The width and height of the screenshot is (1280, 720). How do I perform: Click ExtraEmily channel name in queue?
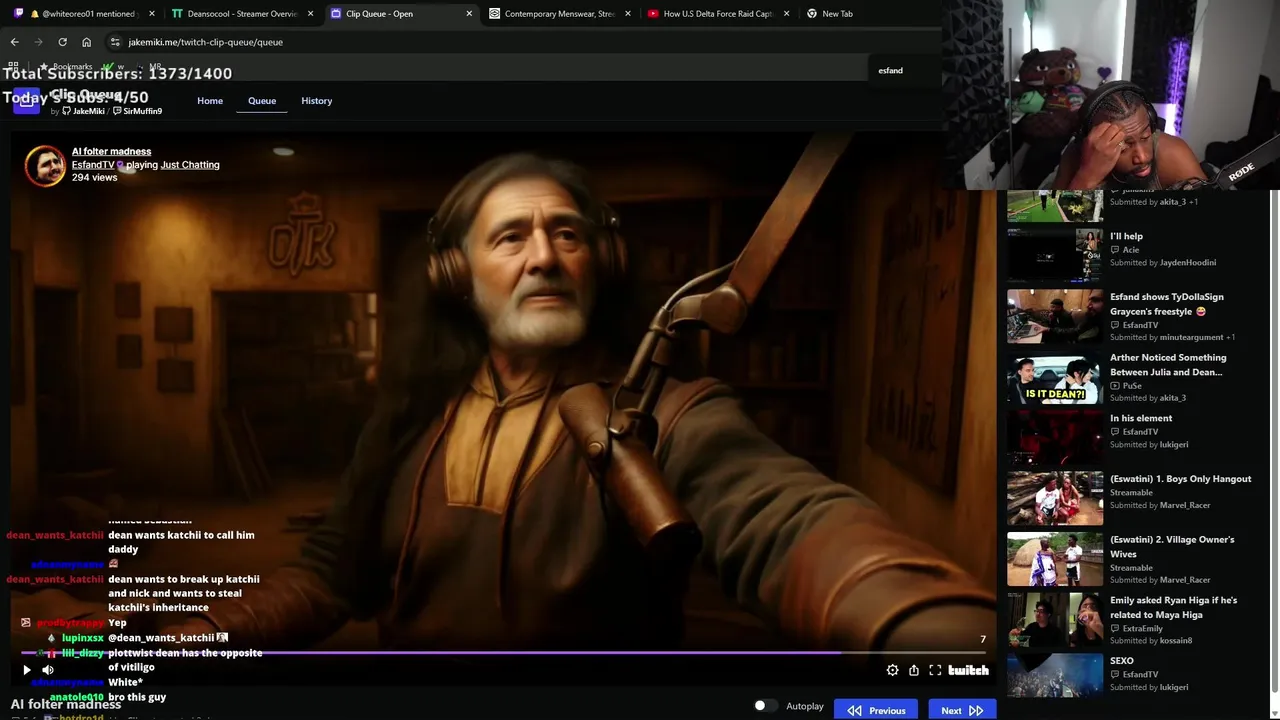click(1145, 628)
